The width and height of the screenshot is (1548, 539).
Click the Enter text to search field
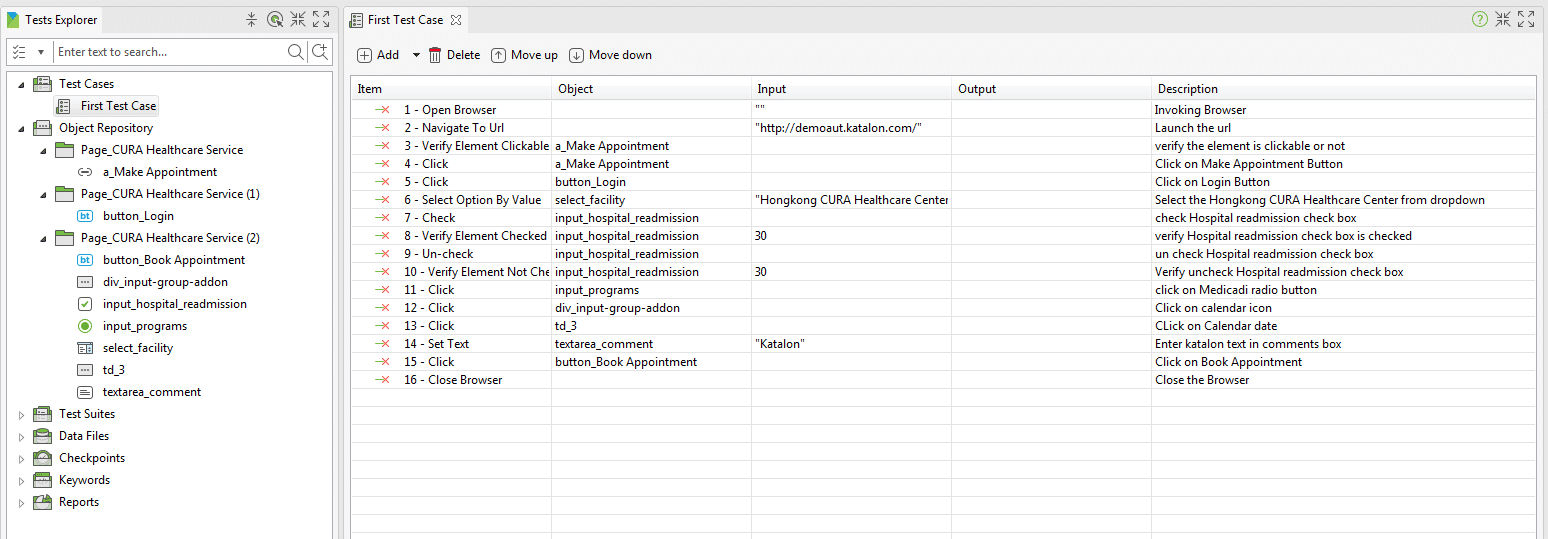168,52
